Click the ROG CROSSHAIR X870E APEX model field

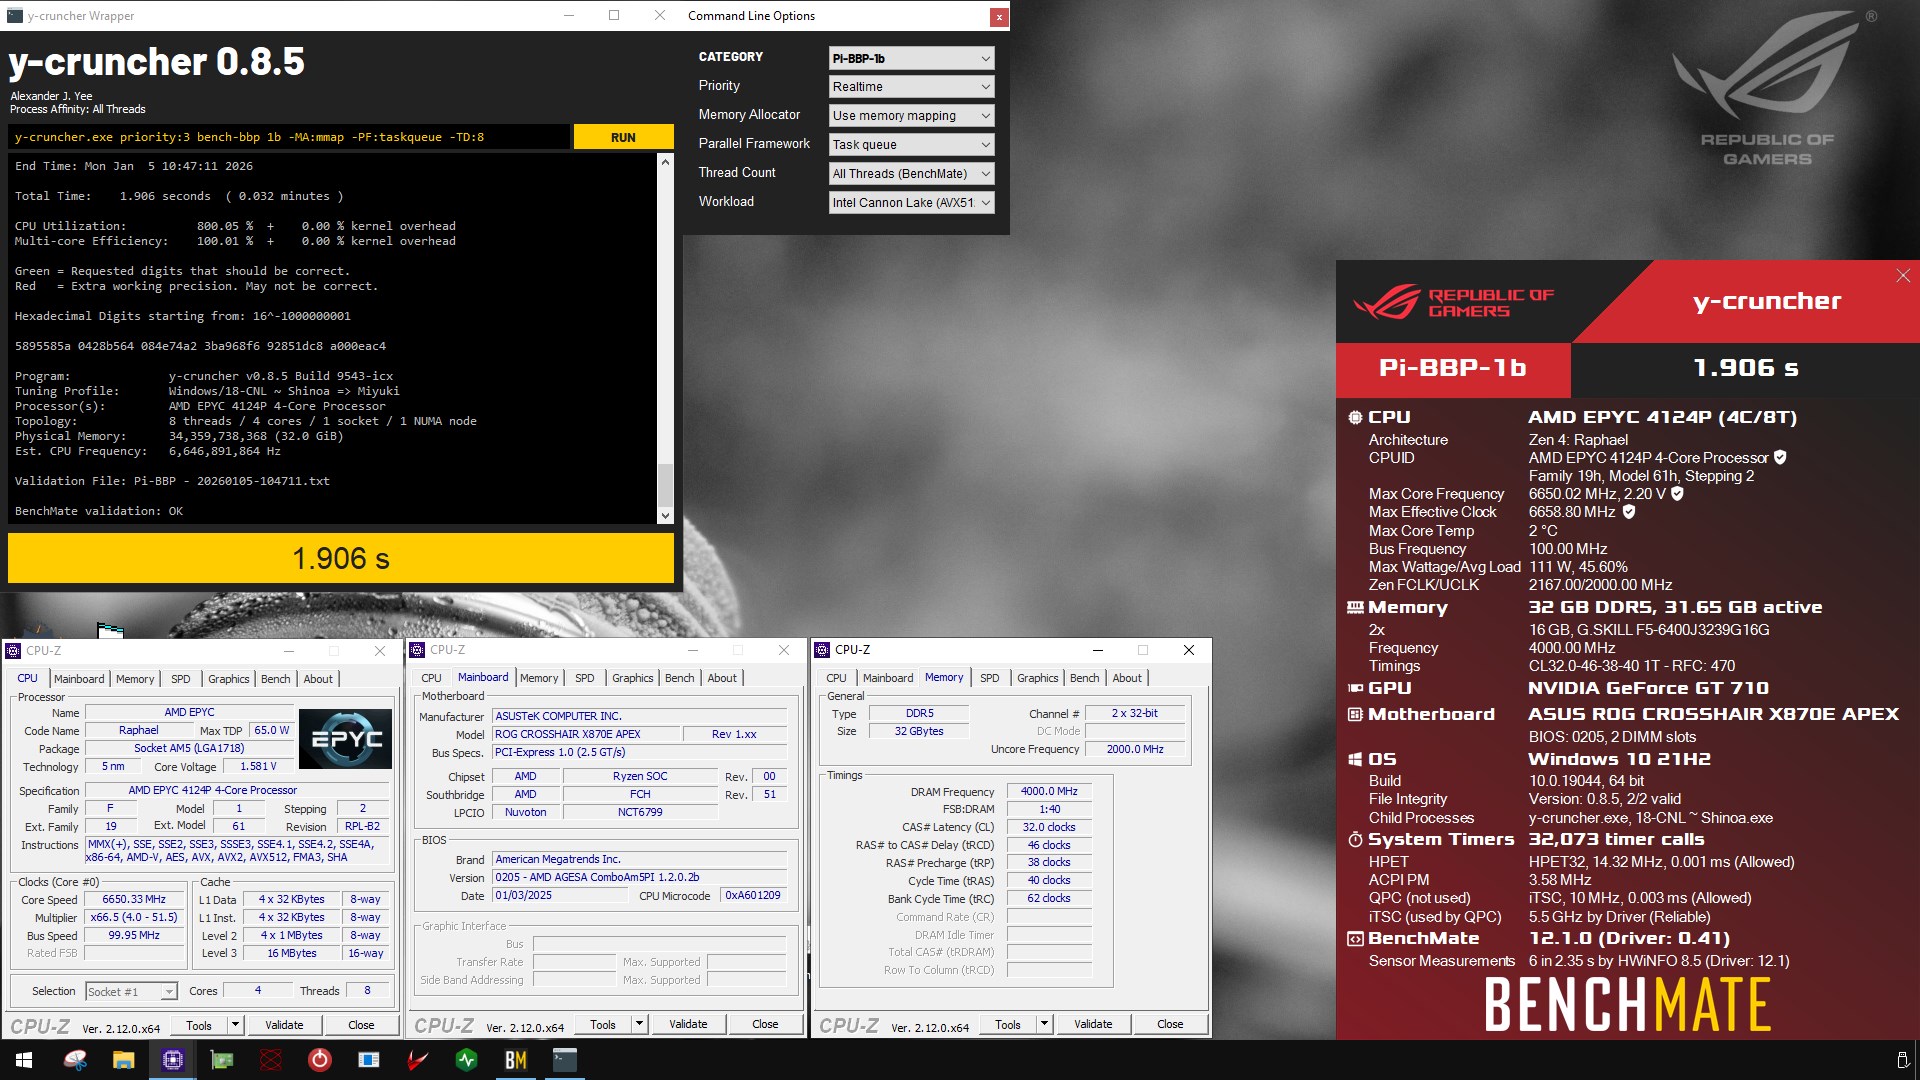[585, 734]
